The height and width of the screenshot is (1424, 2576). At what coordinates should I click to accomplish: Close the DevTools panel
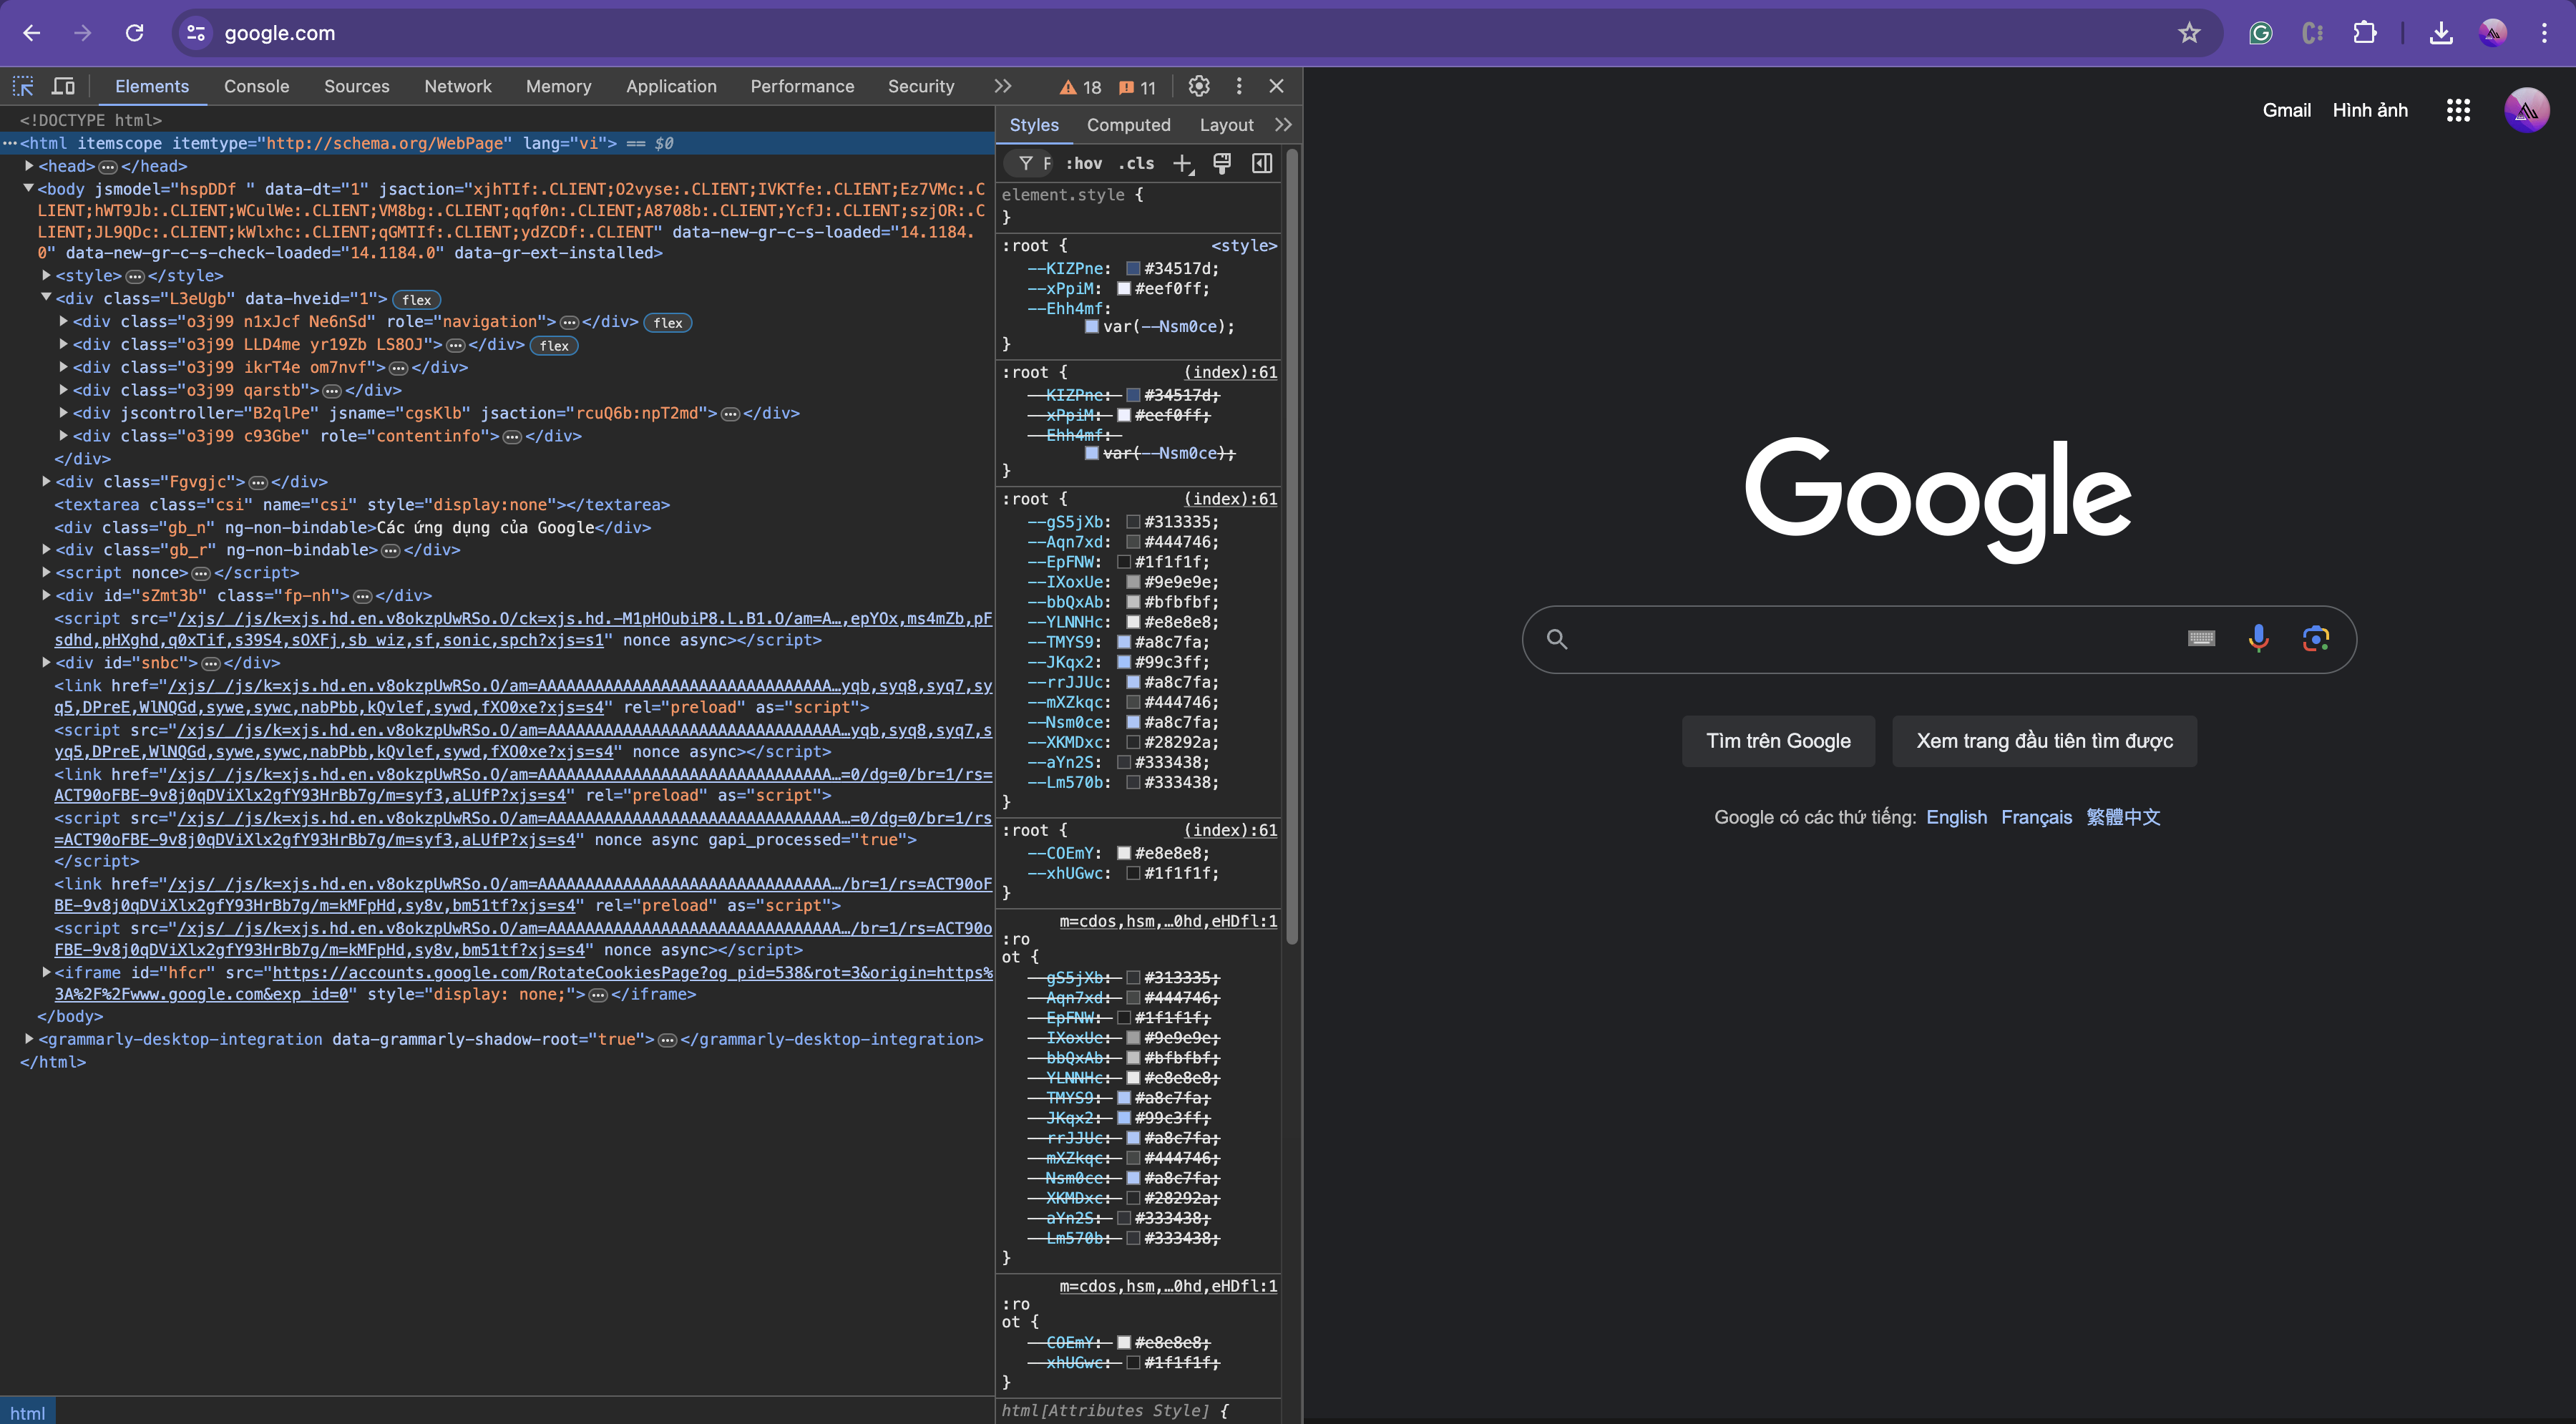pyautogui.click(x=1276, y=86)
